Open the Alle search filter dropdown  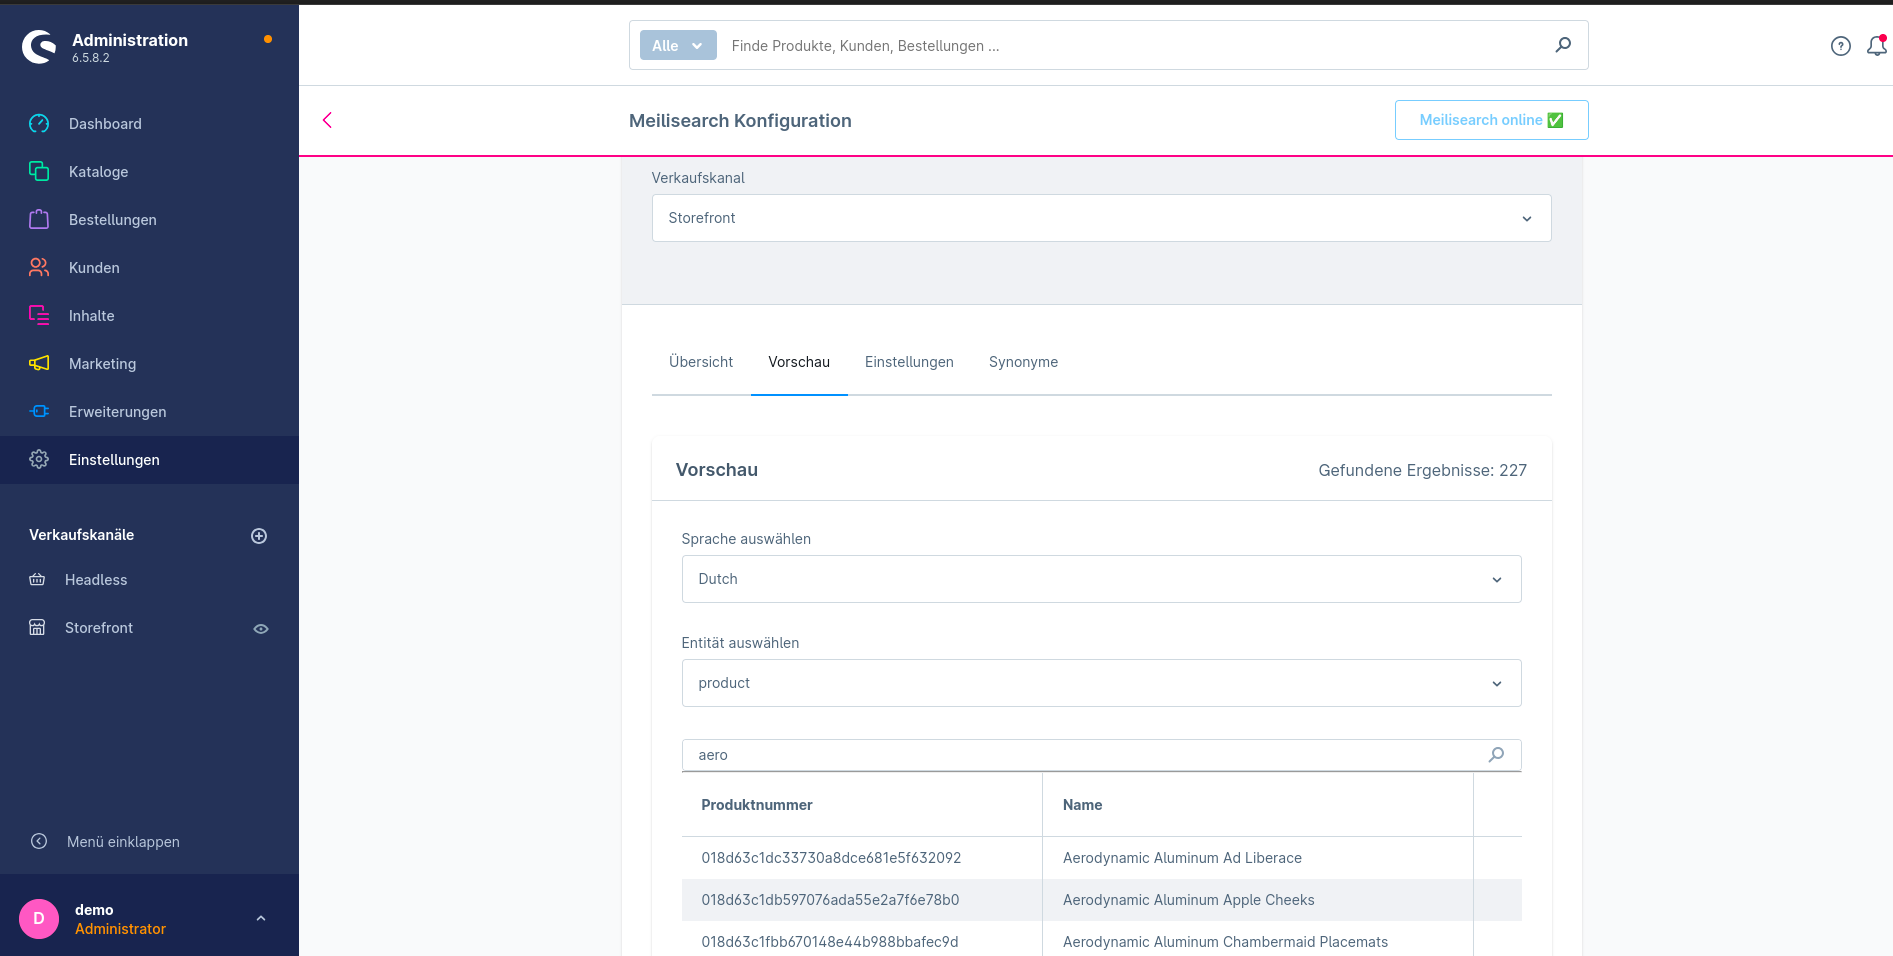[678, 46]
